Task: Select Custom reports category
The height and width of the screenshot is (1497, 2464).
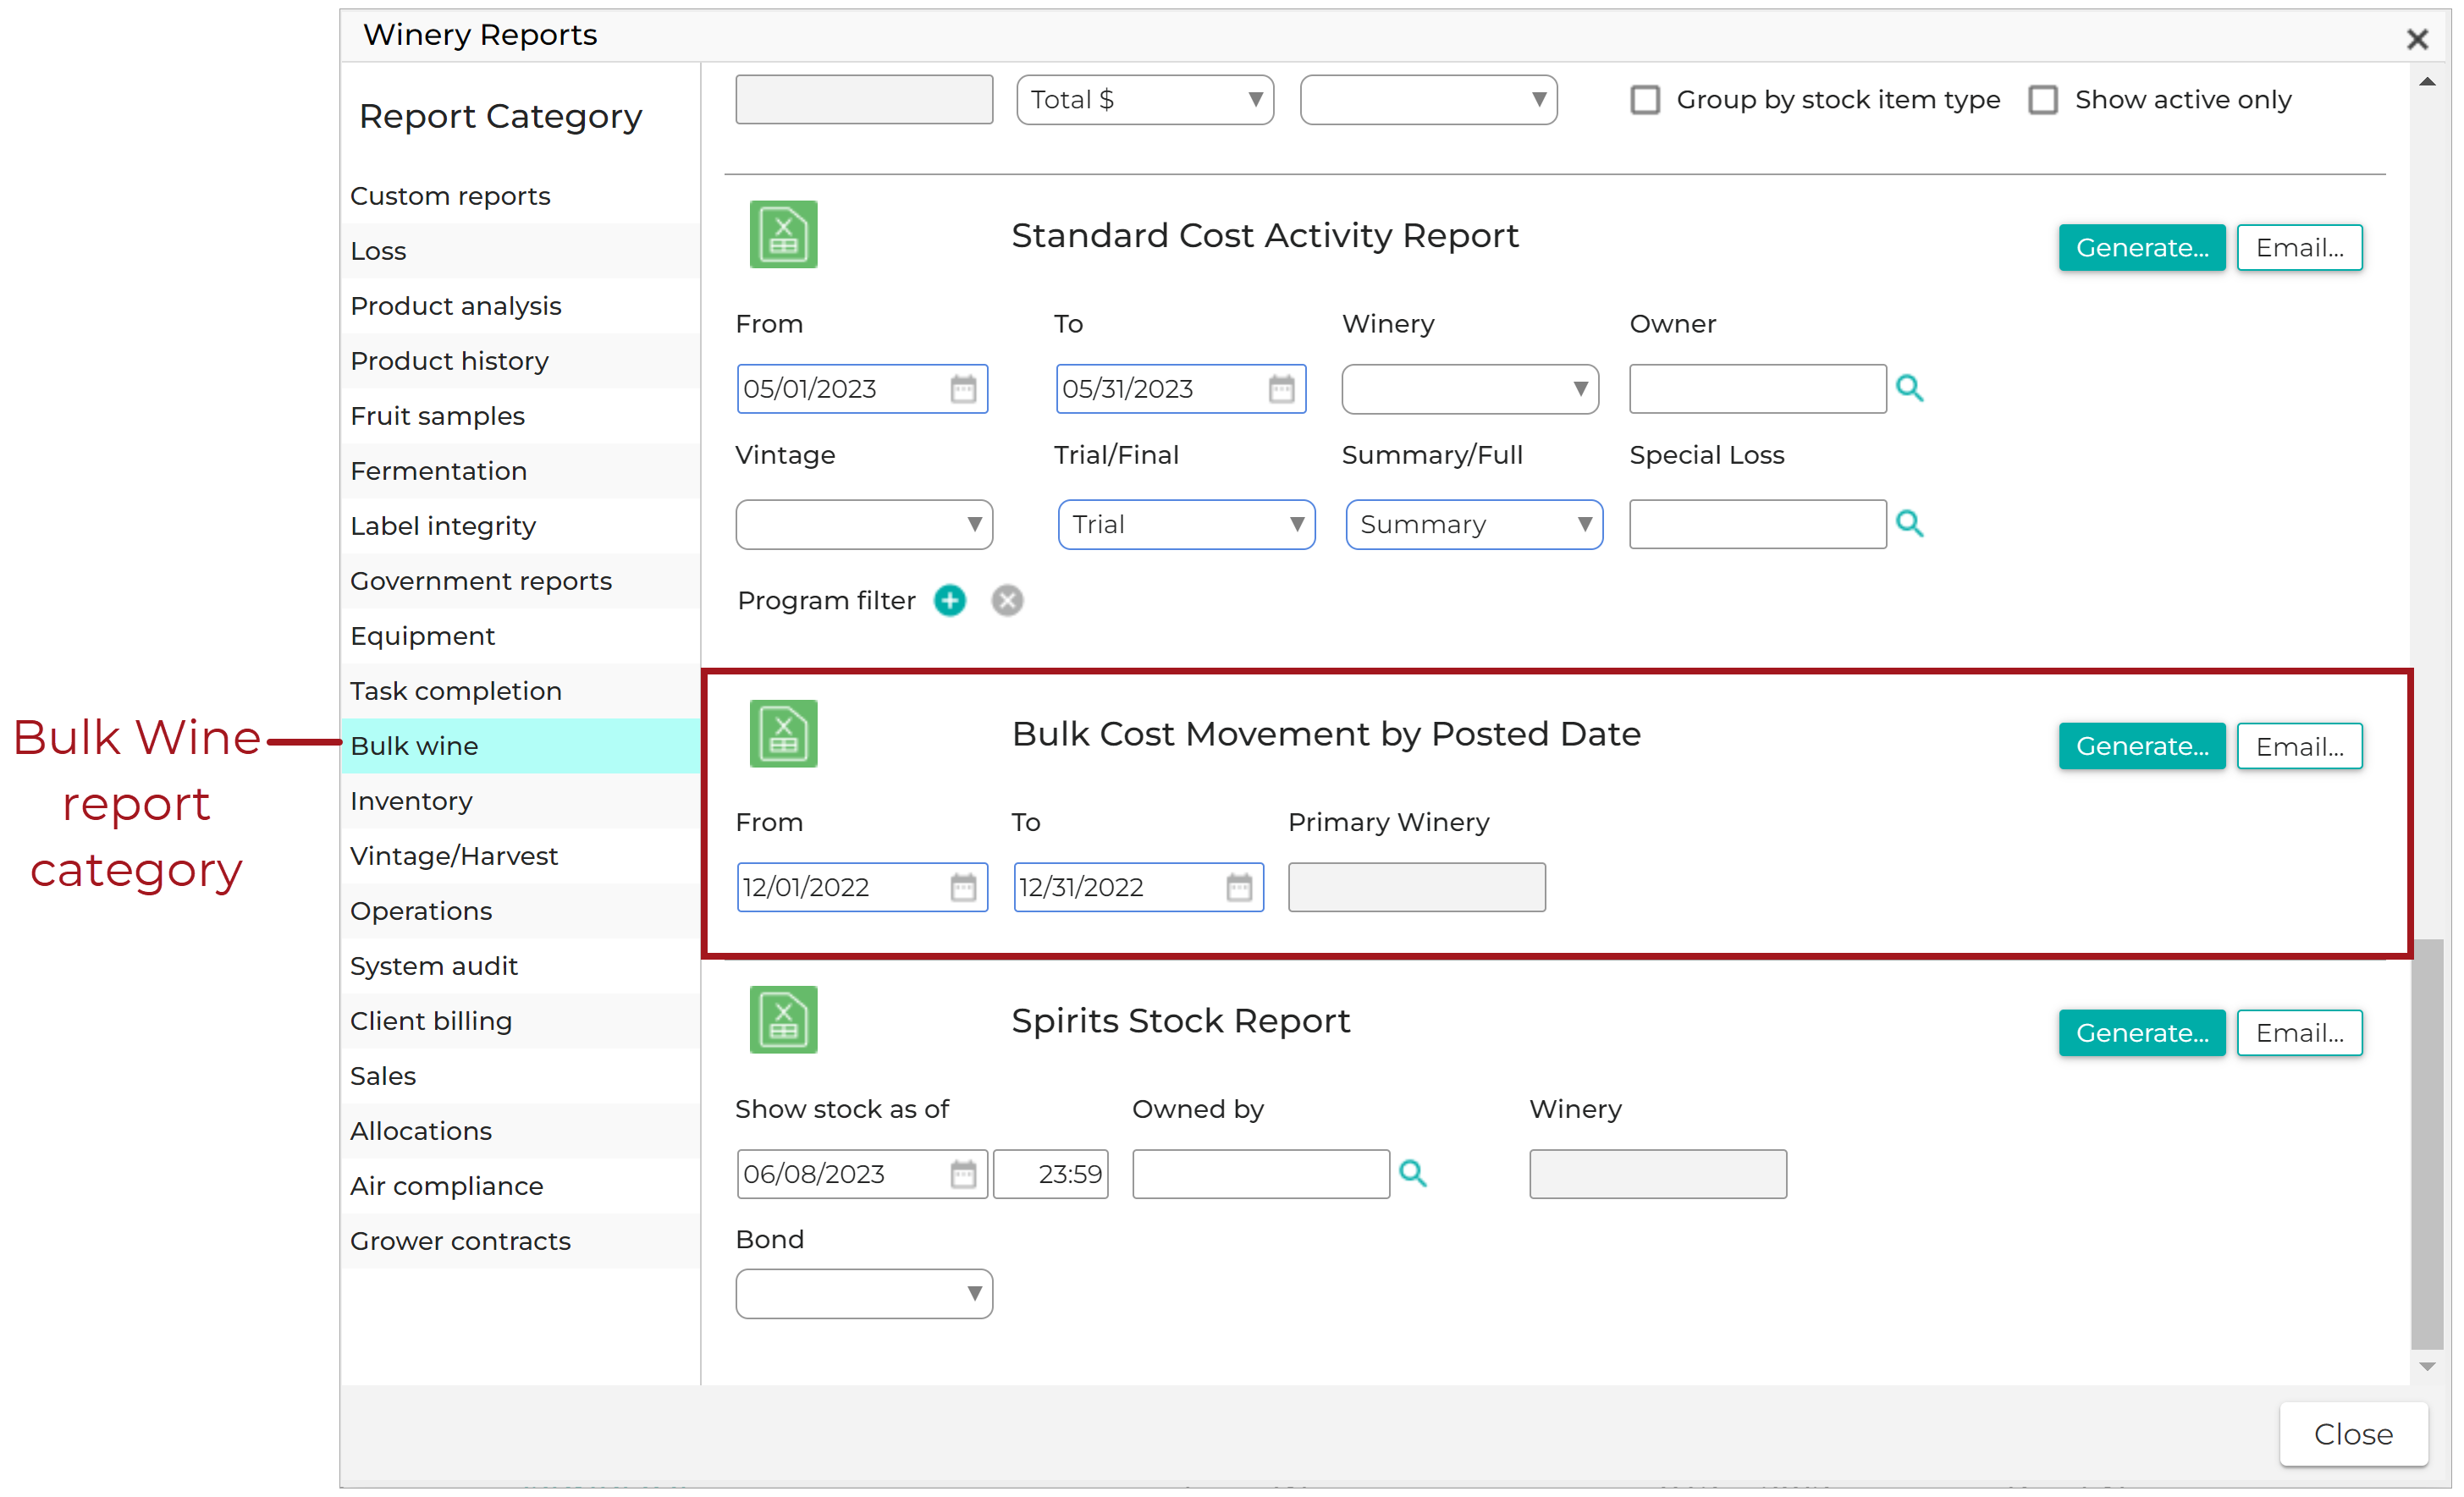Action: pos(520,196)
